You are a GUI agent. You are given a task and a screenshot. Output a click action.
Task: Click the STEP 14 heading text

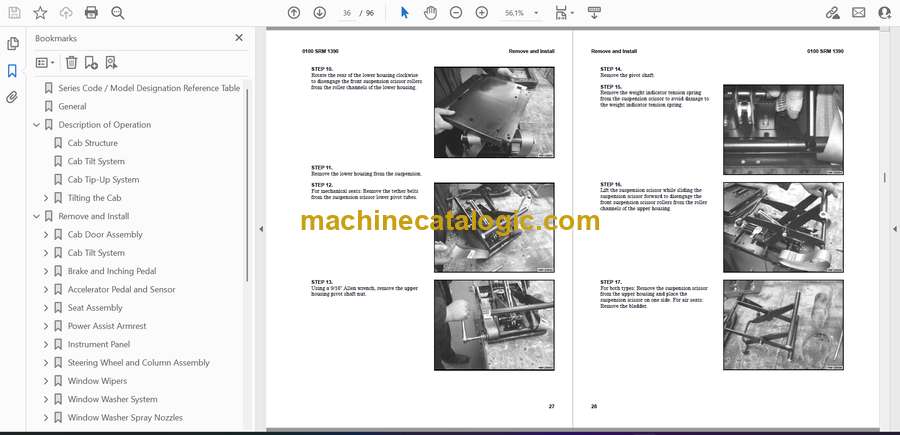point(611,69)
